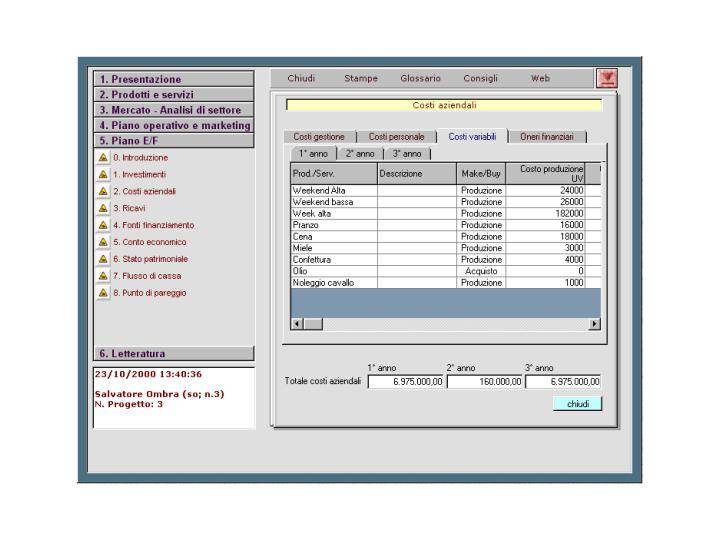Open the 0. Introduzione item
Screen dimensions: 720x540
tap(141, 158)
